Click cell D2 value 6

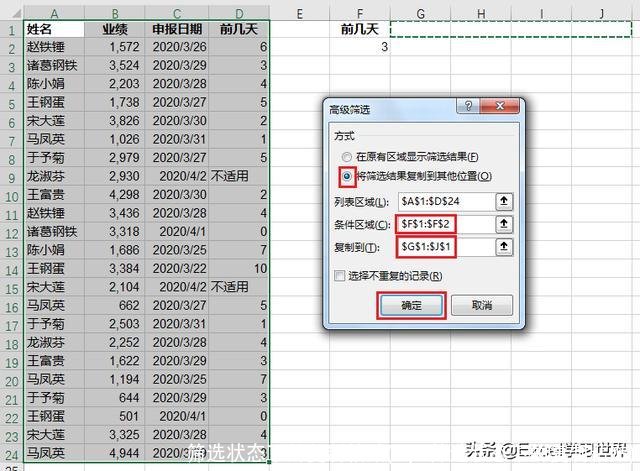(239, 47)
